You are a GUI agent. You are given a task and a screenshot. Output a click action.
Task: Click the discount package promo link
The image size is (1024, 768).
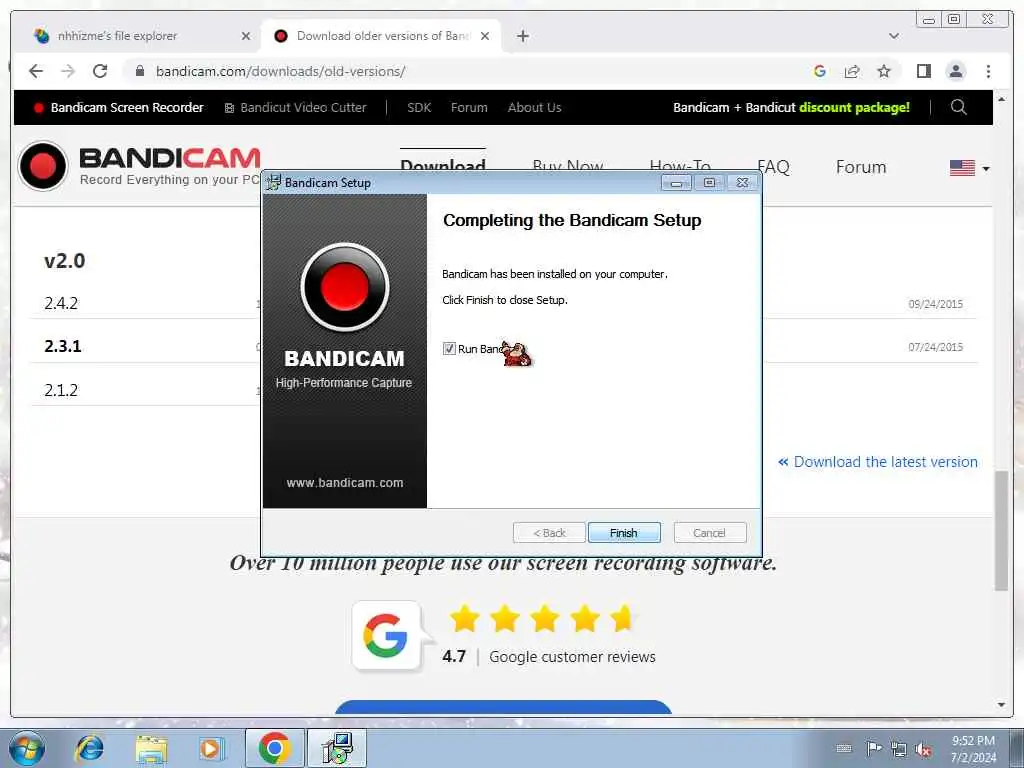pos(791,108)
